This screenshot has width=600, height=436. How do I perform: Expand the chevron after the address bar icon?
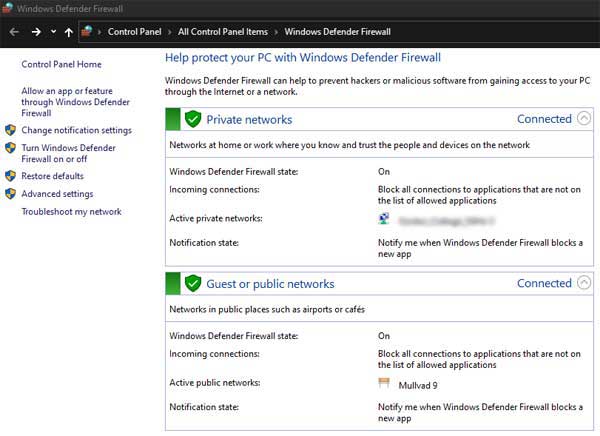pos(99,32)
